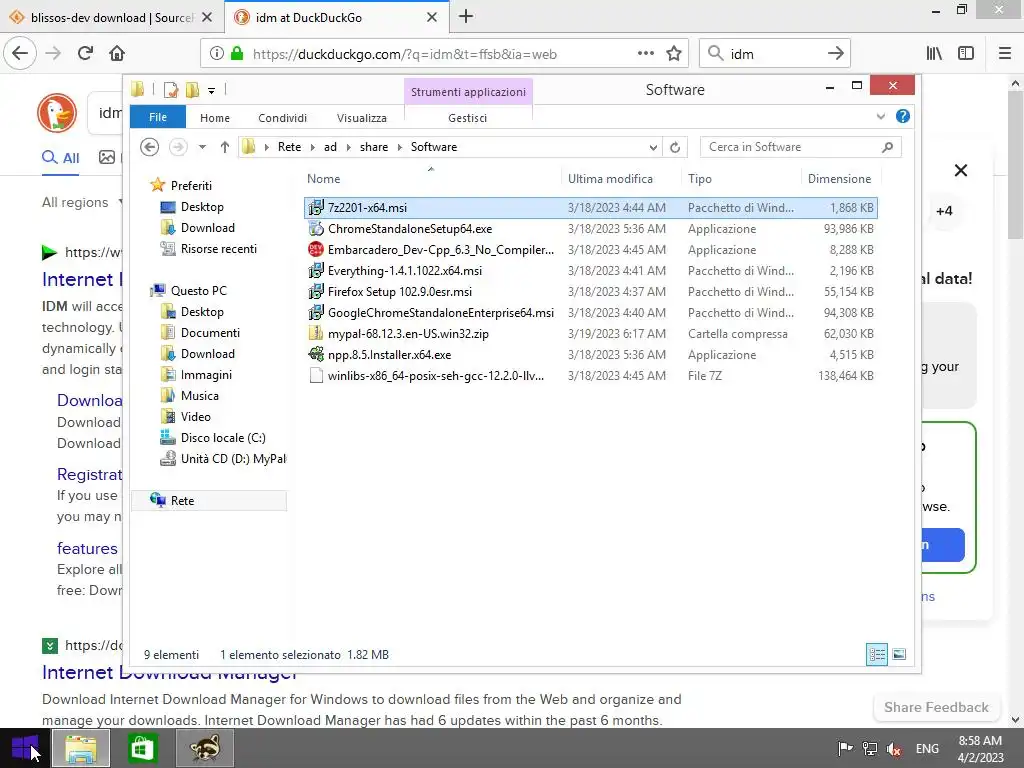
Task: Switch to large icons view layout
Action: tap(899, 654)
